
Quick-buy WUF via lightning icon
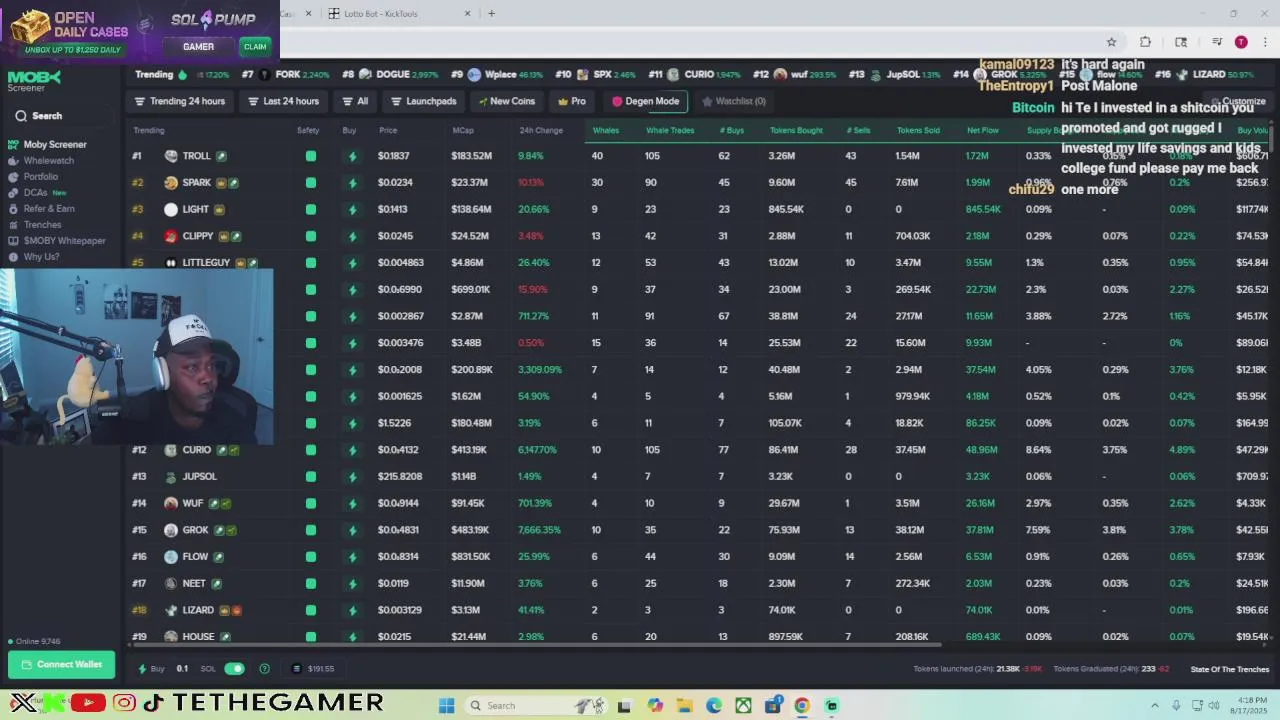[x=352, y=504]
